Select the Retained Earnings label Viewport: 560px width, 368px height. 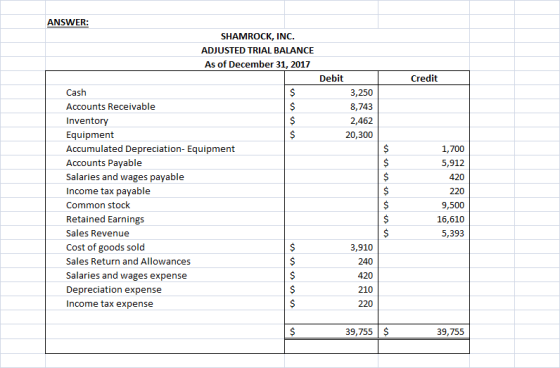click(x=105, y=219)
